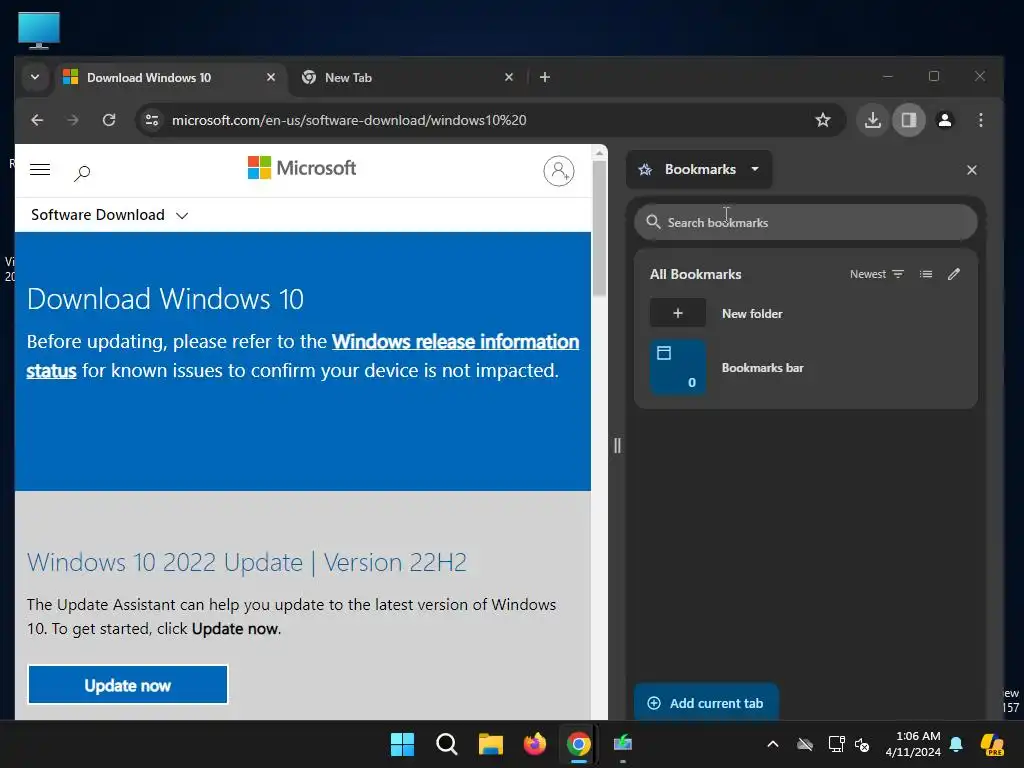Close the New Tab tab
The height and width of the screenshot is (768, 1024).
[x=509, y=77]
